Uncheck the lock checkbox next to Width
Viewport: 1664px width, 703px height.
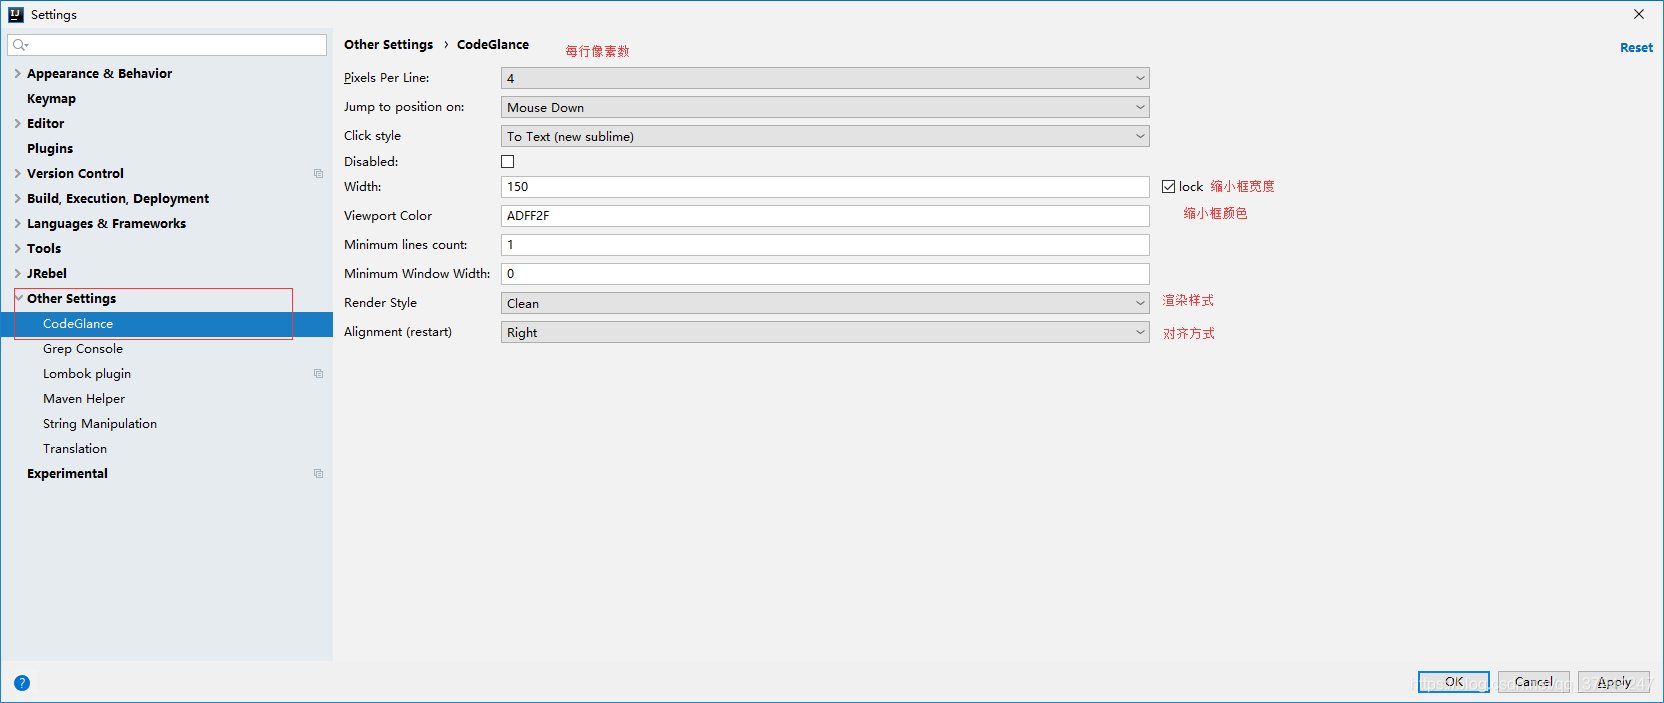coord(1168,187)
